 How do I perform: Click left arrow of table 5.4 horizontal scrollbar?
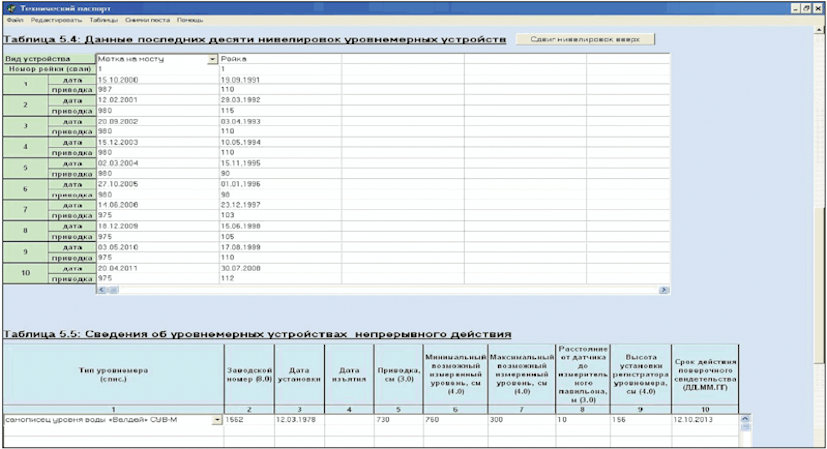click(101, 290)
